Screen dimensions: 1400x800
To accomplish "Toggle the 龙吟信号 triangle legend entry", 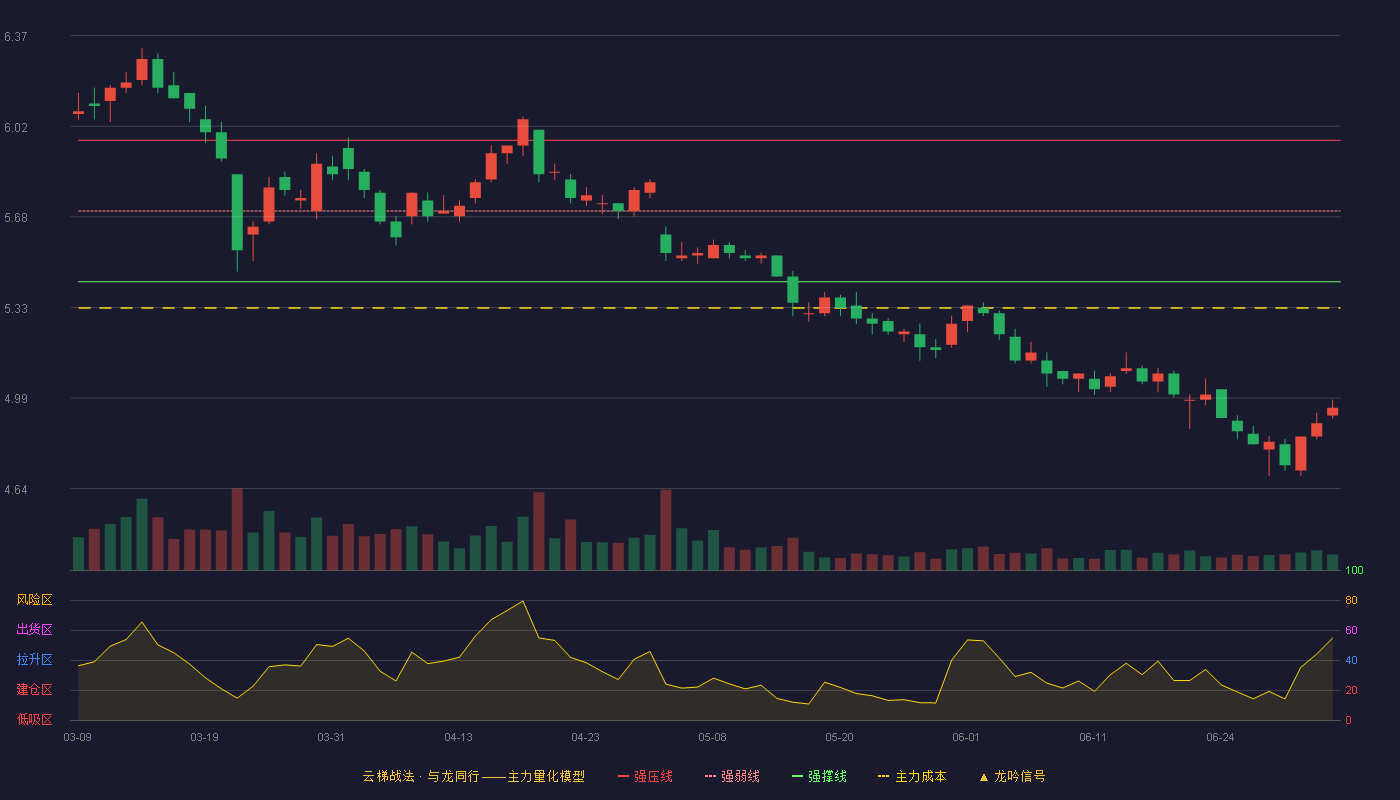I will 1011,776.
